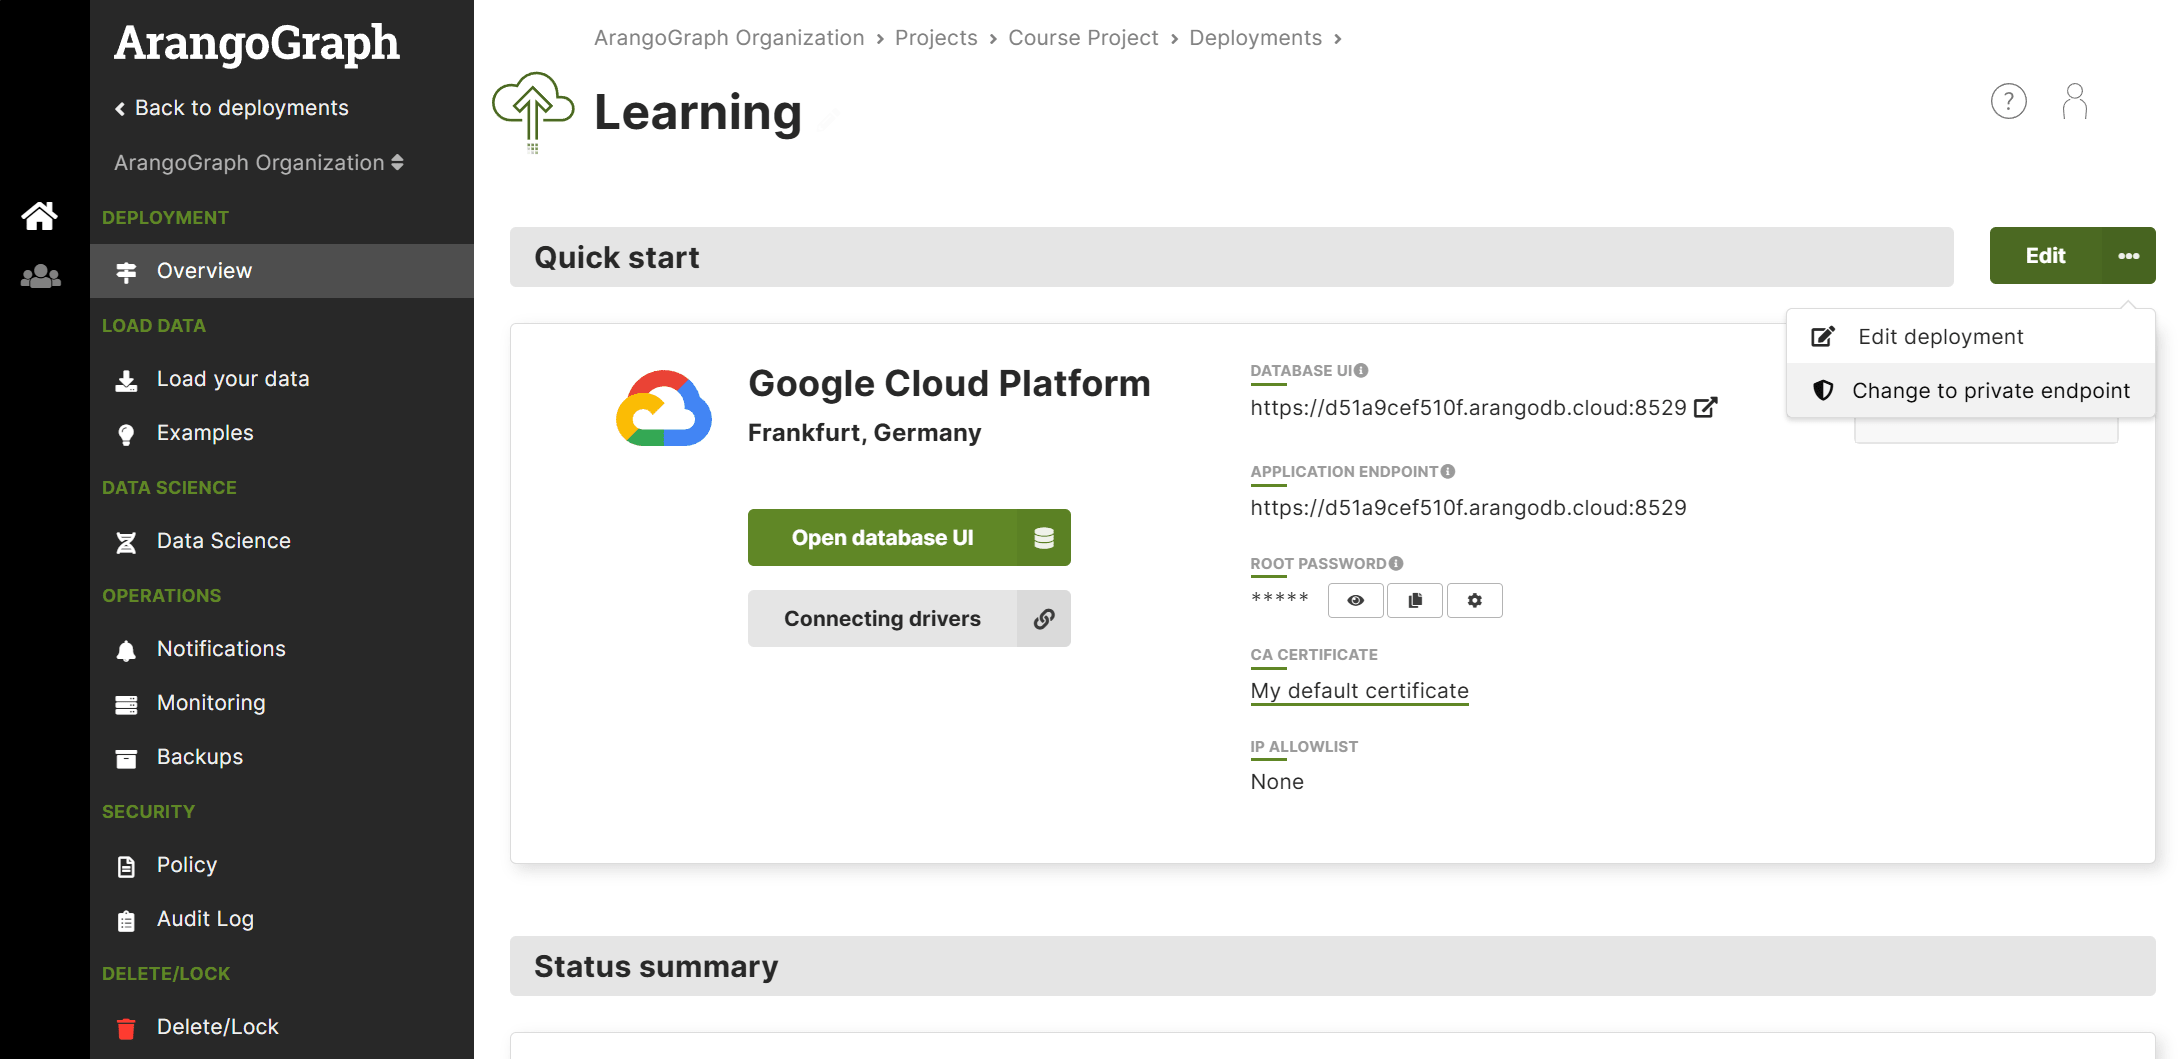The image size is (2182, 1059).
Task: Open My default certificate link
Action: click(1360, 691)
